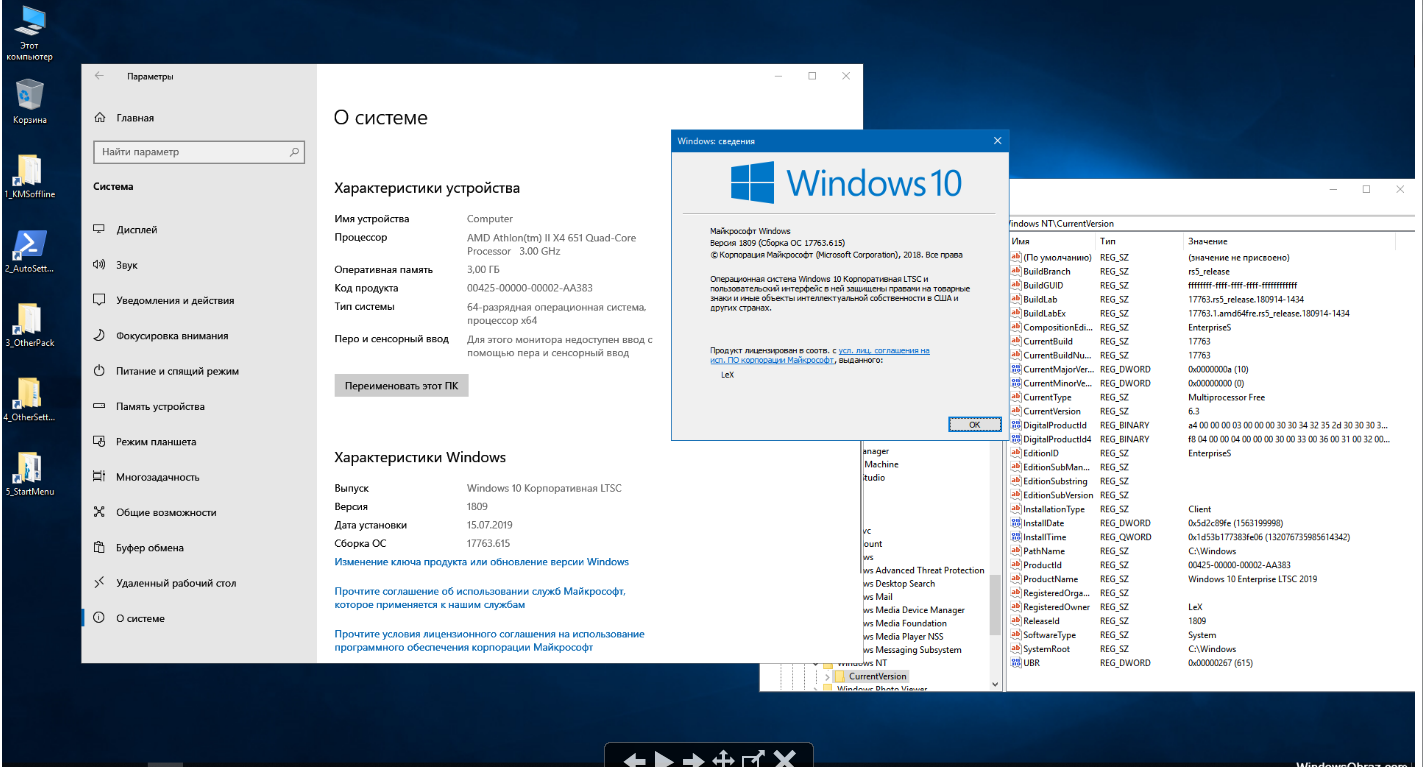1423x767 pixels.
Task: Click the power icon for Питание и спящий режим
Action: (x=99, y=371)
